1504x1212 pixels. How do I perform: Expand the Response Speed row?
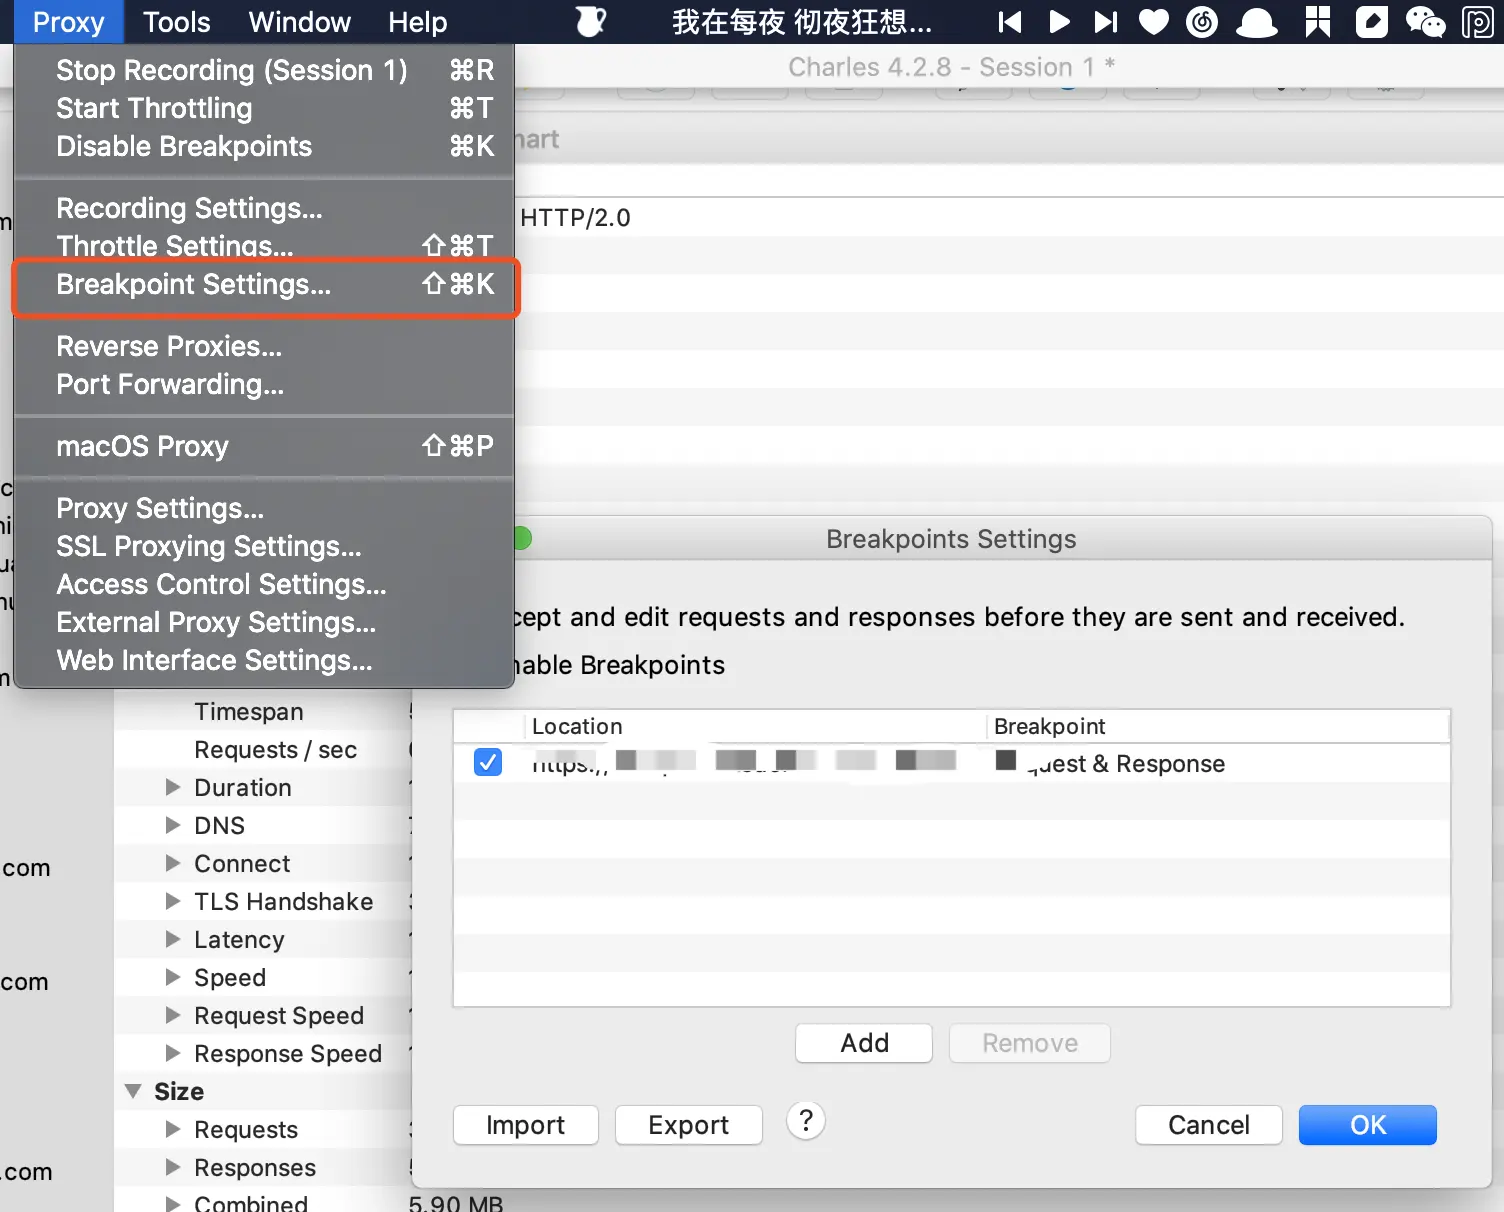pyautogui.click(x=173, y=1053)
